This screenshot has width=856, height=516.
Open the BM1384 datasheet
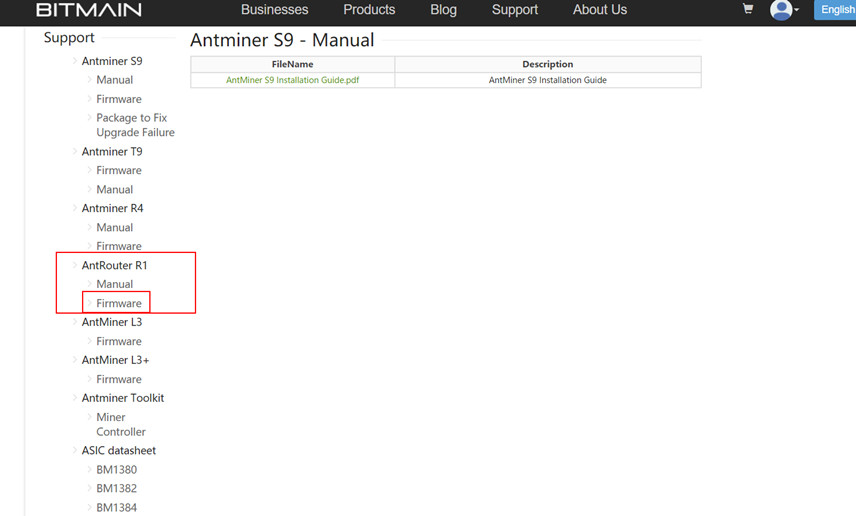(x=117, y=507)
